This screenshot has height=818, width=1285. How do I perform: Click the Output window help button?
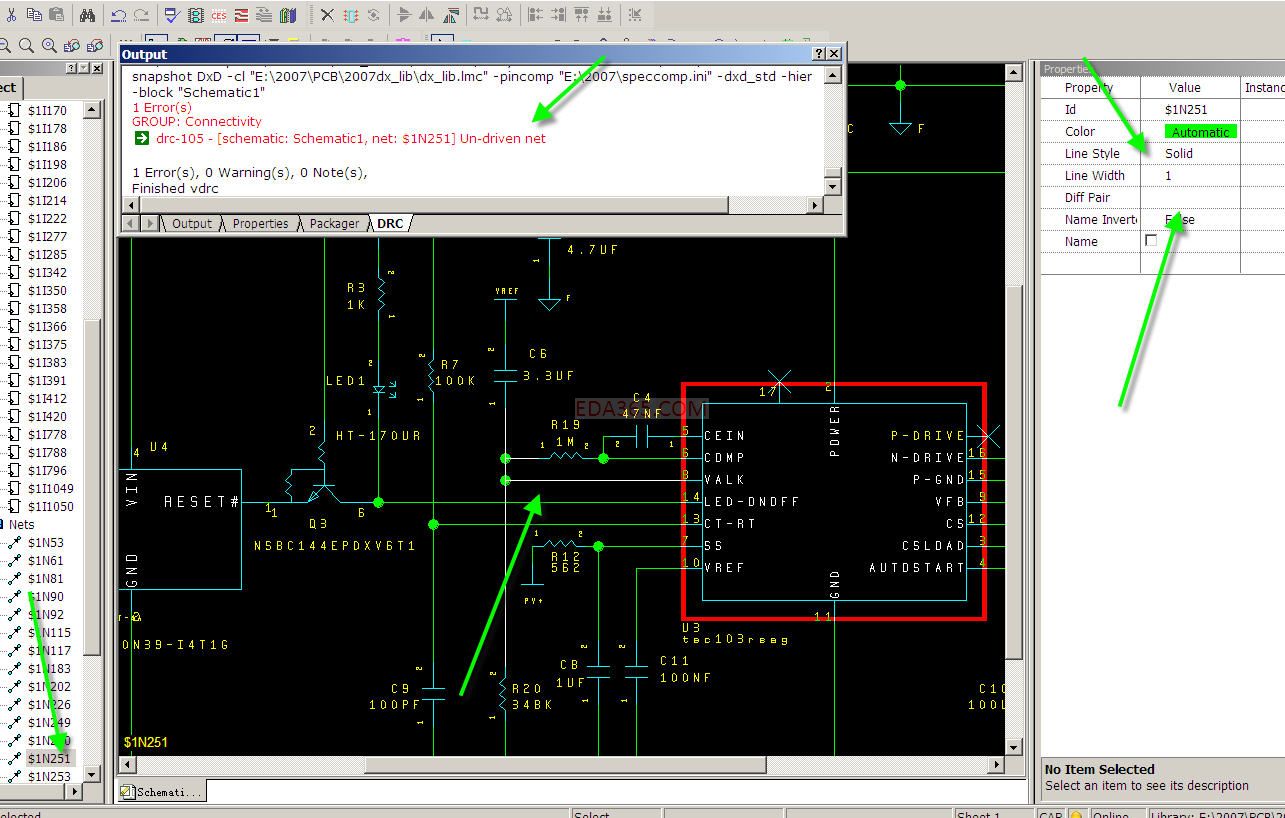819,54
